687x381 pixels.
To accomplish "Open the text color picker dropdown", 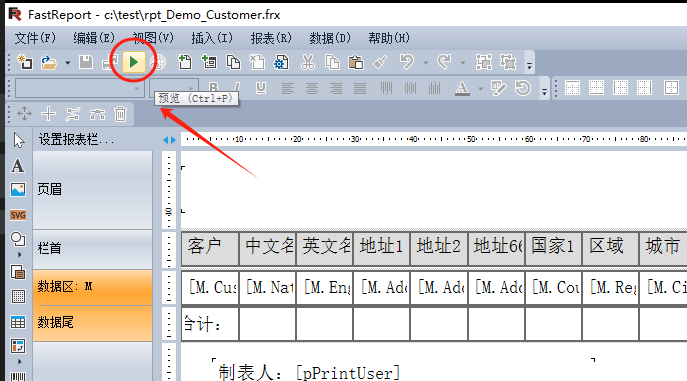I will (481, 89).
